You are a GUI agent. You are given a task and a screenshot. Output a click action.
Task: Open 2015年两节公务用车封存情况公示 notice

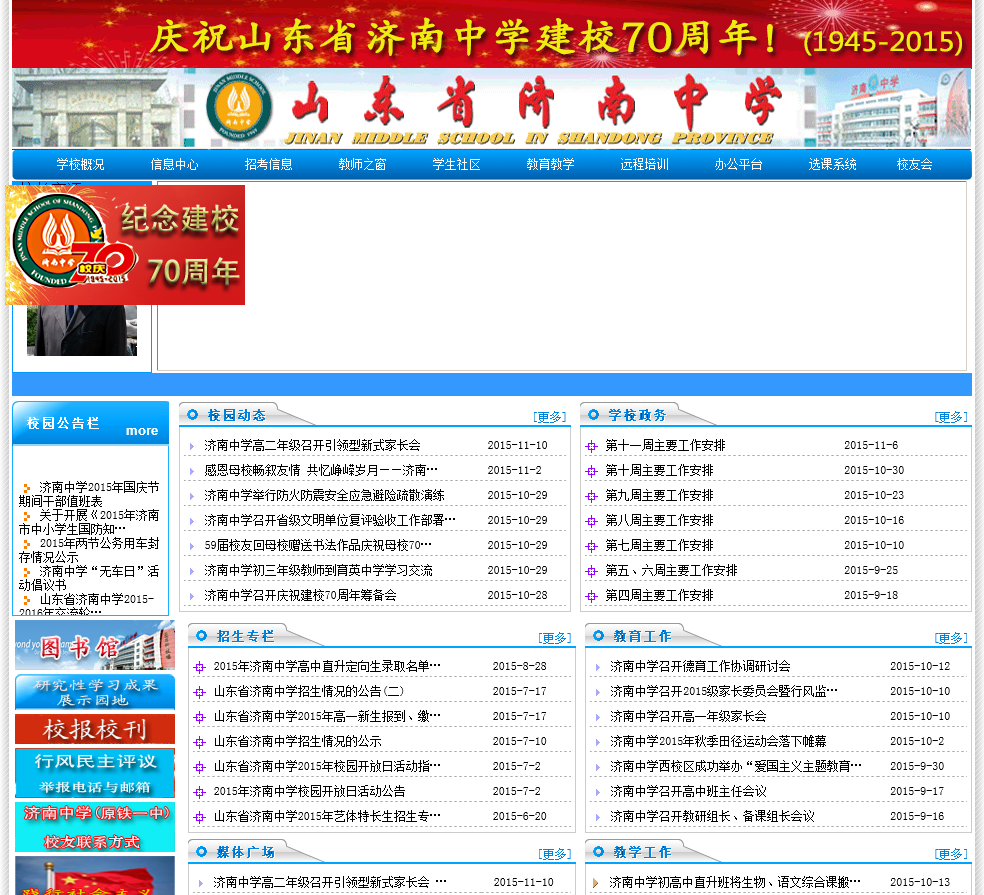89,550
